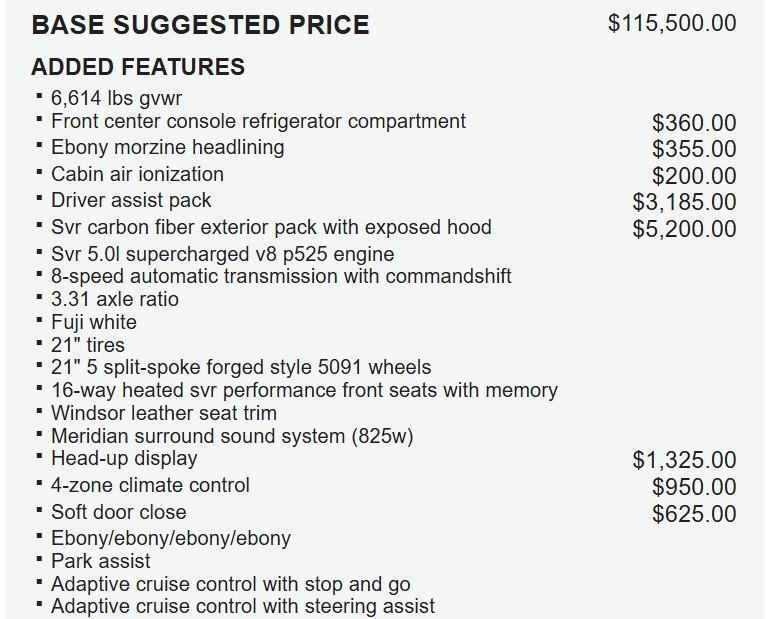Click the $950.00 climate control price

(694, 487)
